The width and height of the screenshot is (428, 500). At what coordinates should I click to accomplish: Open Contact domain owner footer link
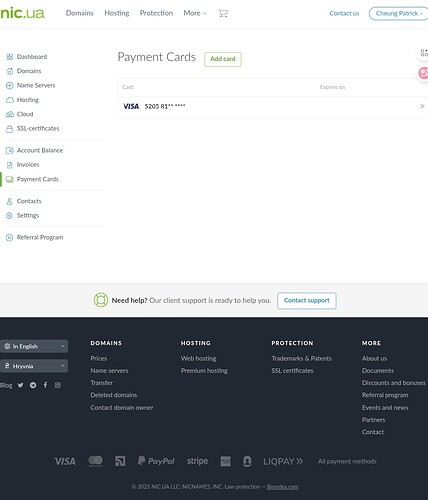122,408
